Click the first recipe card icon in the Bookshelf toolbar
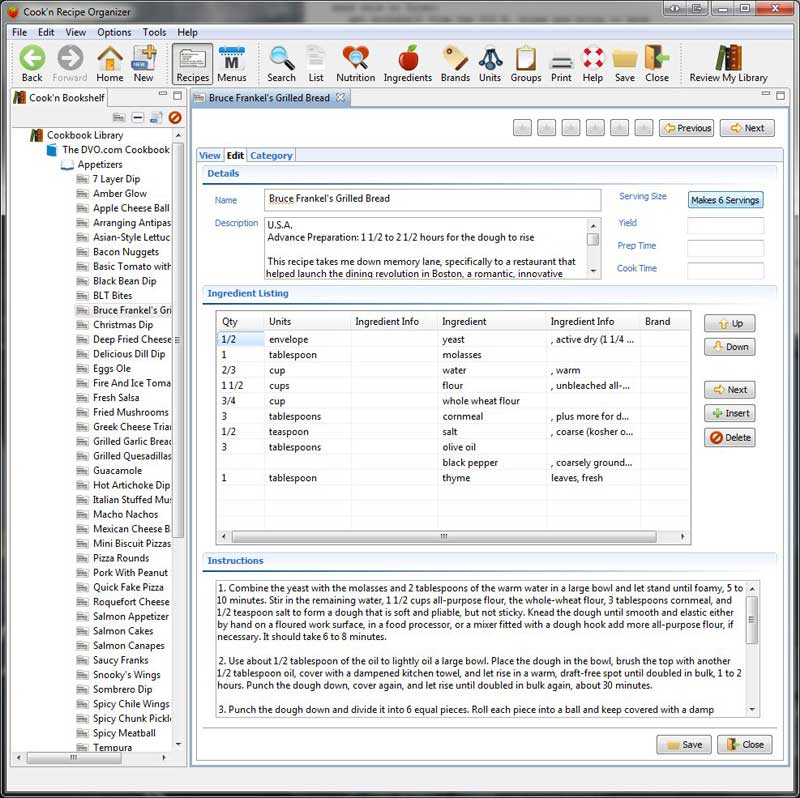 click(119, 118)
